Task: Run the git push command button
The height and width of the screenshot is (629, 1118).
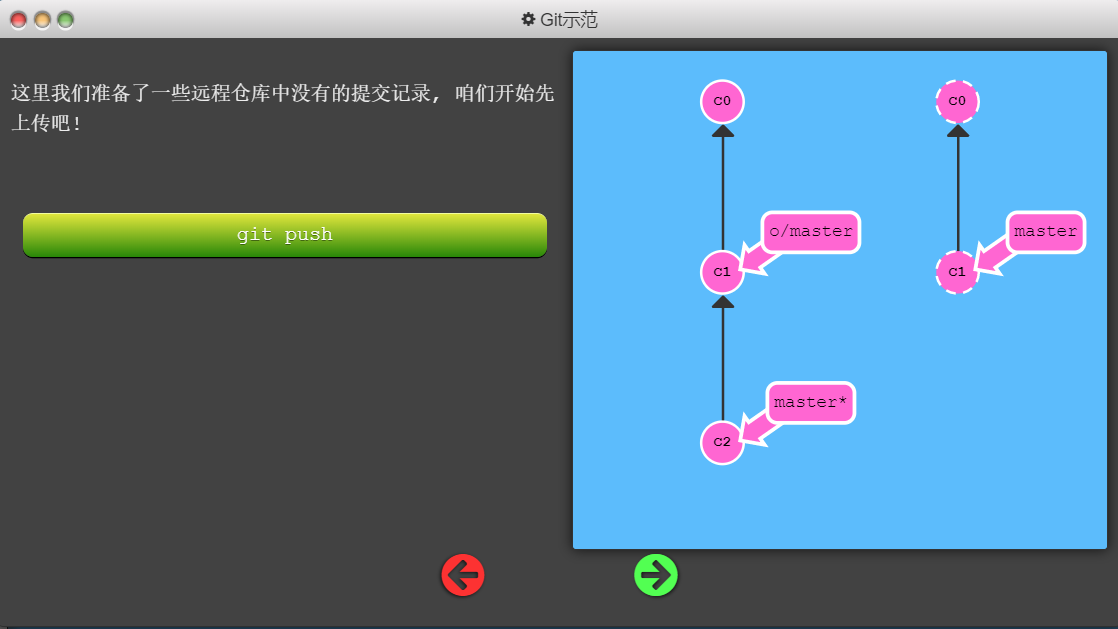Action: point(284,235)
